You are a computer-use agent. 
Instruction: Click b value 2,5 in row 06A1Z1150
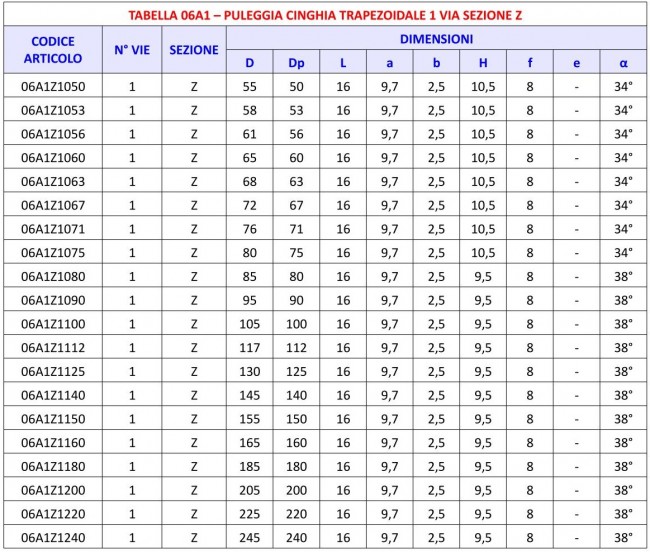point(437,419)
